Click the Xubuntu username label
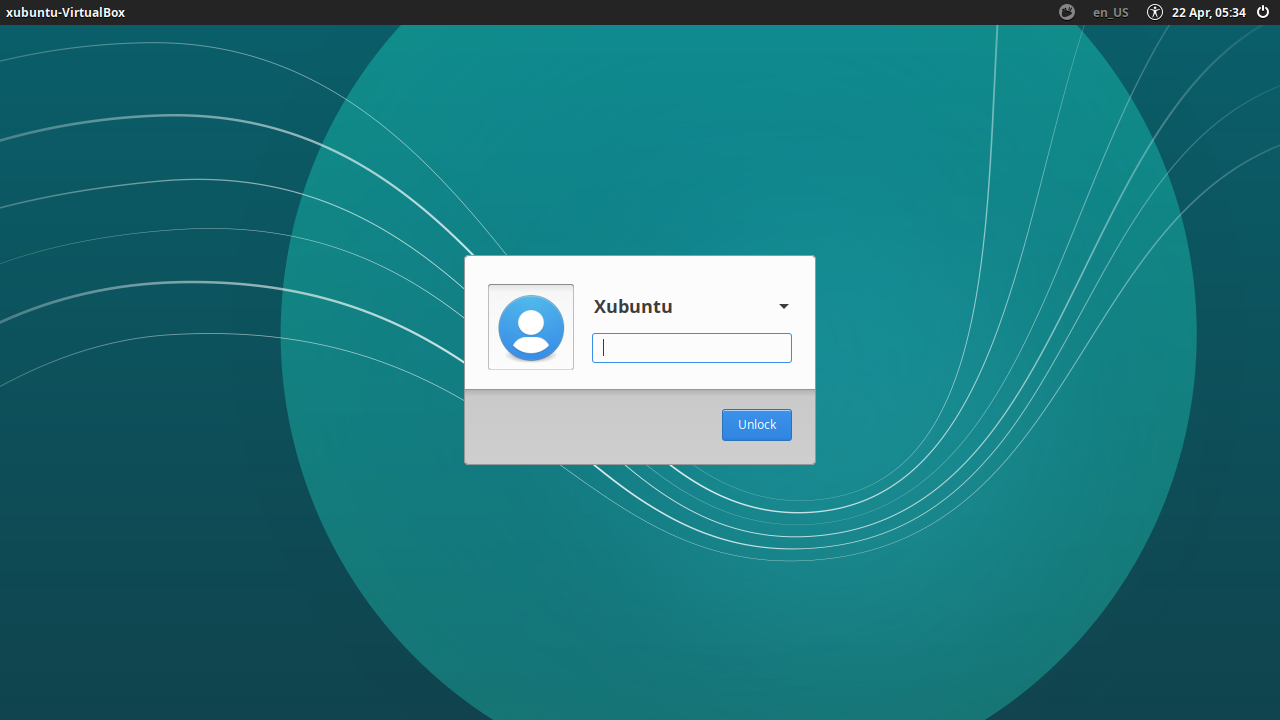 click(633, 306)
